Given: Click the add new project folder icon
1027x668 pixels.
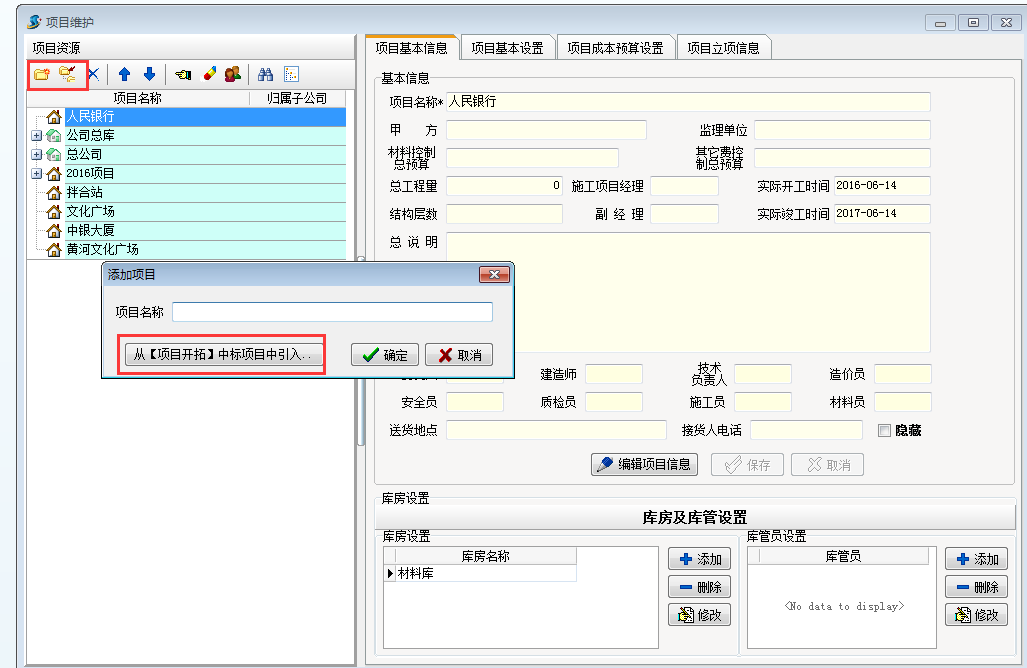Looking at the screenshot, I should (41, 74).
